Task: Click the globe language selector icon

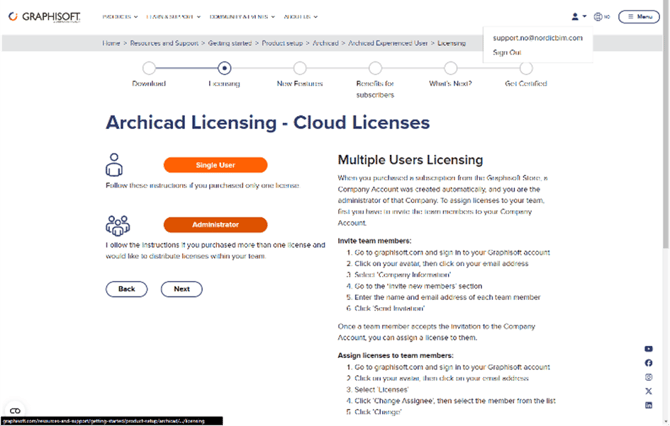Action: coord(600,17)
